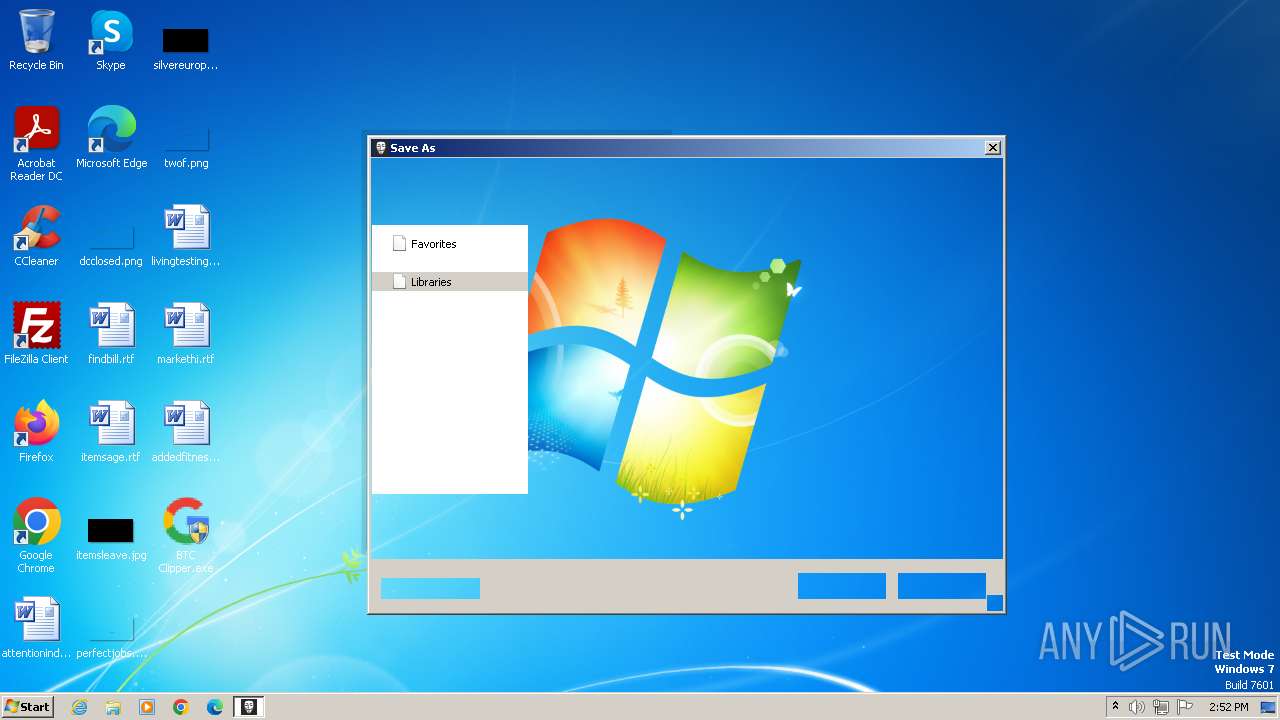
Task: Open Acrobat Reader DC shortcut
Action: [x=36, y=144]
